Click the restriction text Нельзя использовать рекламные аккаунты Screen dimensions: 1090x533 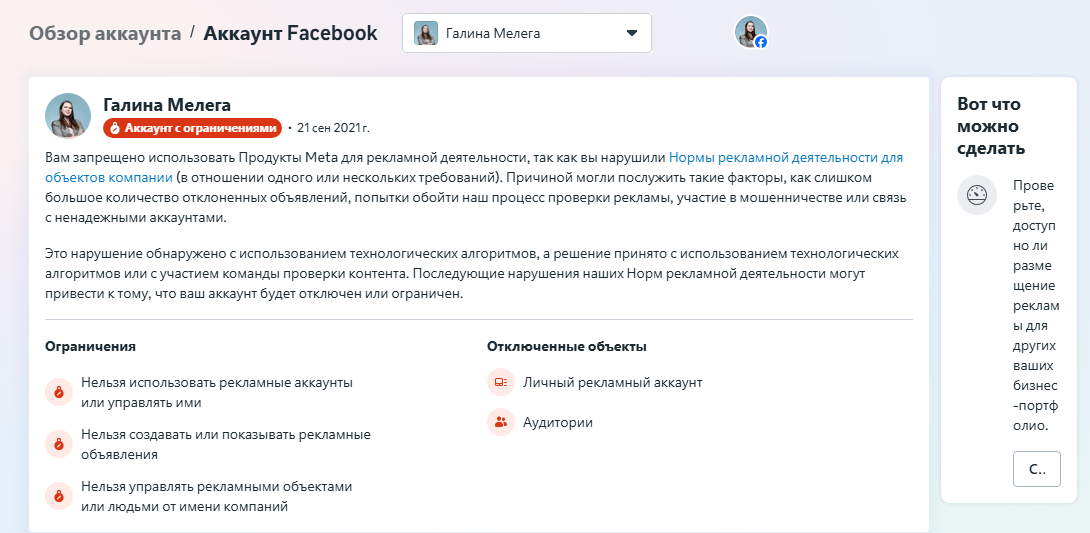217,392
